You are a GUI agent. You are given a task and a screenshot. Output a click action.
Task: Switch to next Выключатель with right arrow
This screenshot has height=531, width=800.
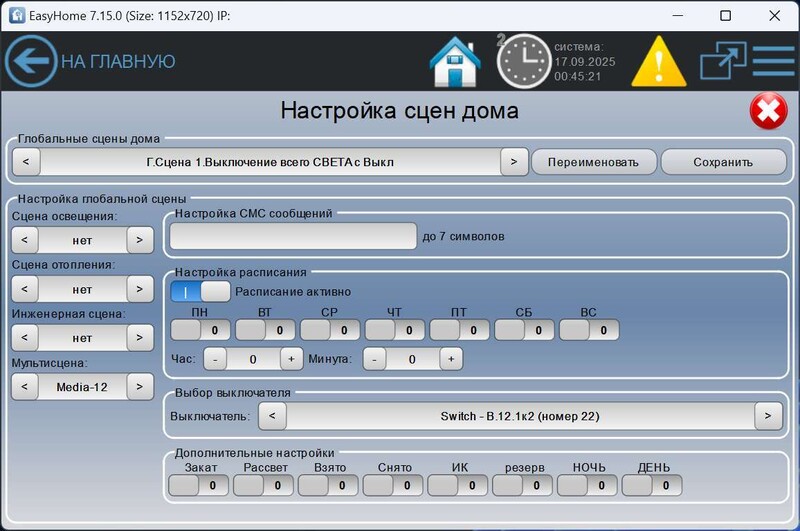pyautogui.click(x=768, y=416)
